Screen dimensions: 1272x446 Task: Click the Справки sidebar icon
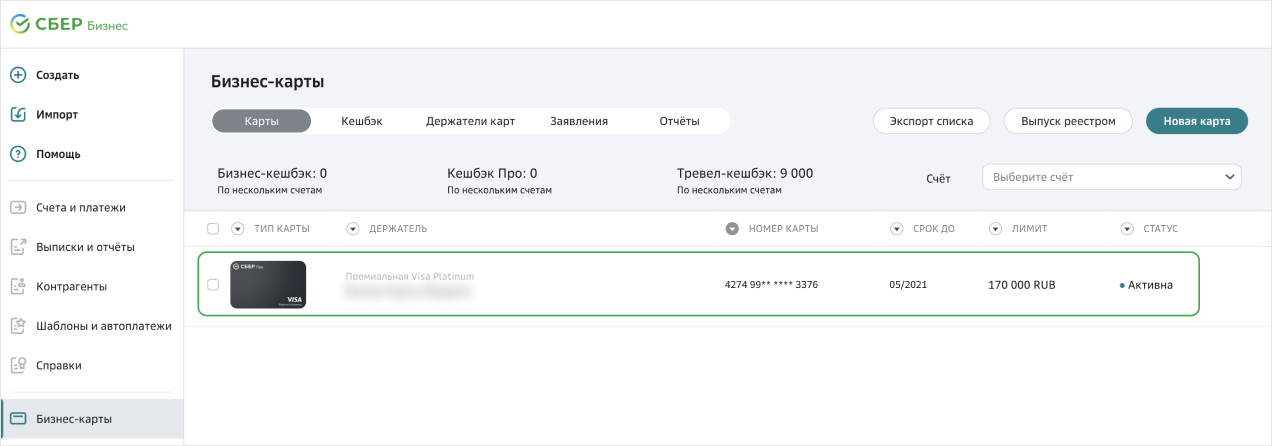pos(18,366)
